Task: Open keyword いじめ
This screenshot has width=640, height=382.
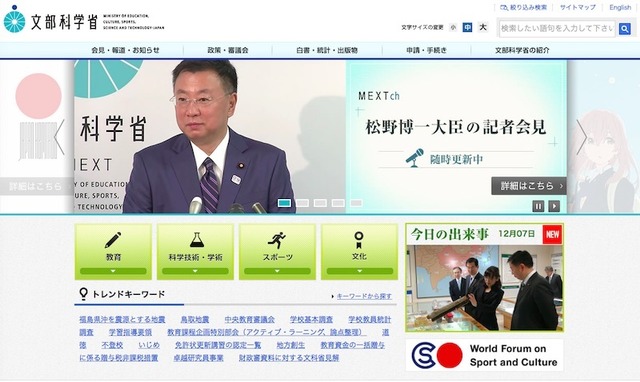Action: click(x=149, y=345)
